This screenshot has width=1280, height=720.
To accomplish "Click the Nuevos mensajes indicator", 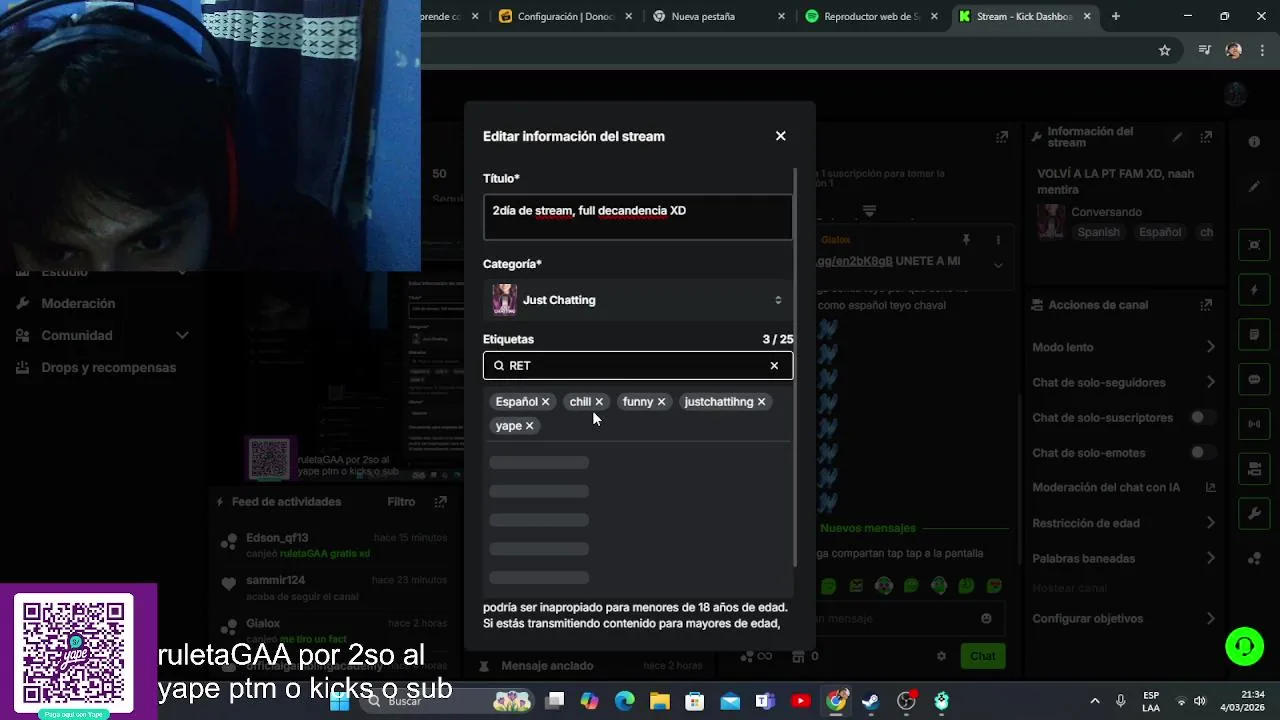I will (868, 528).
